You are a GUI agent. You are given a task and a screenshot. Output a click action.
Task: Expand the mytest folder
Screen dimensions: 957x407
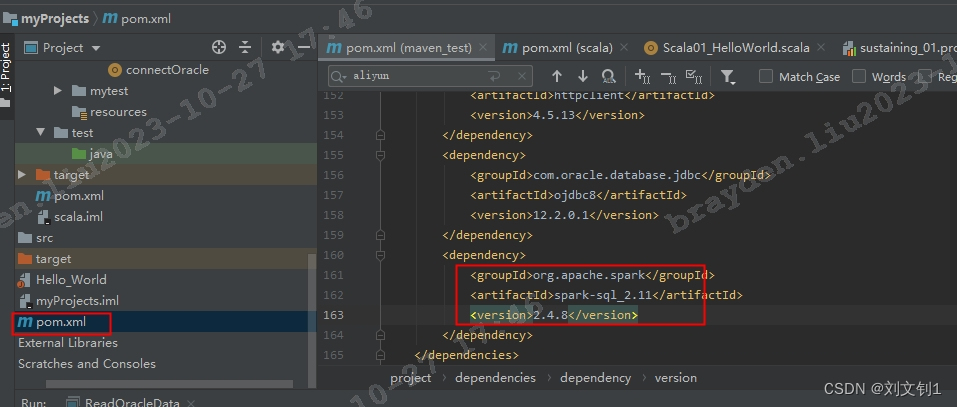(58, 91)
